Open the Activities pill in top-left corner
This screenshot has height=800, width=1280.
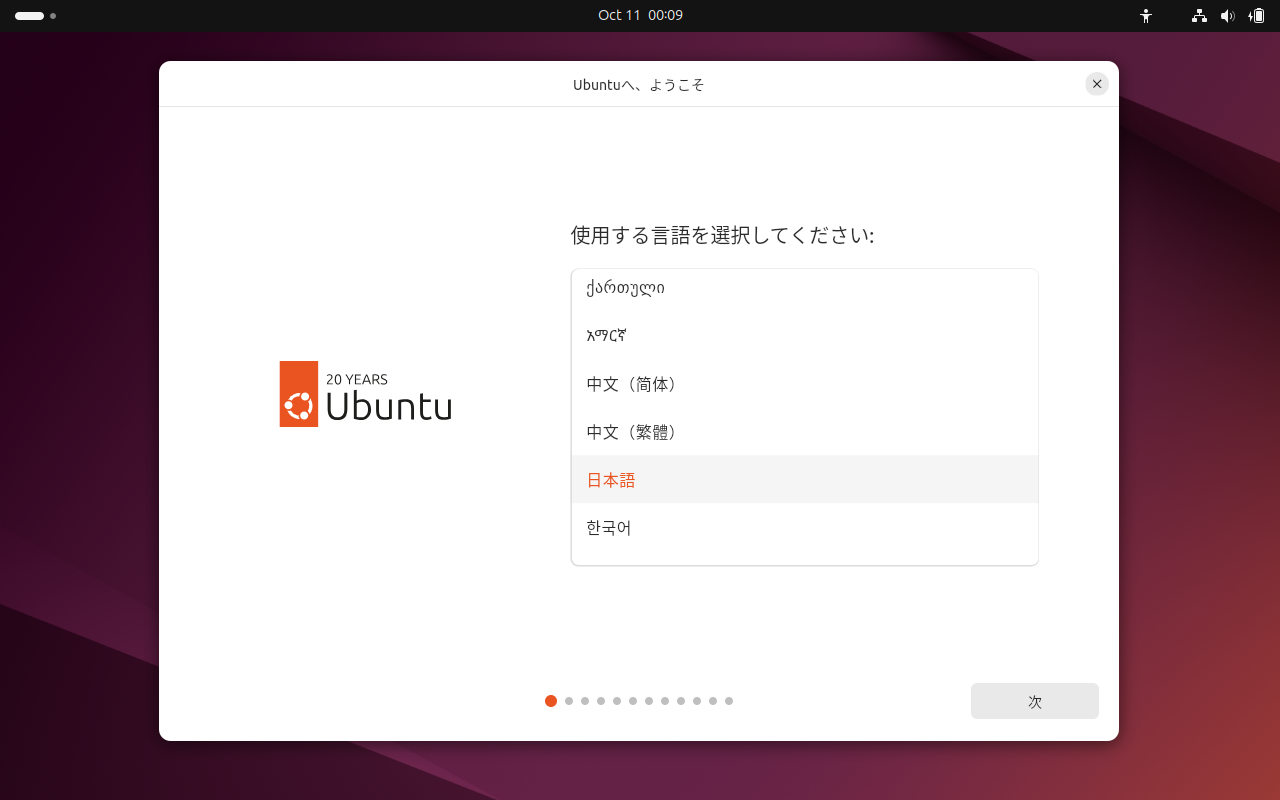pyautogui.click(x=30, y=16)
